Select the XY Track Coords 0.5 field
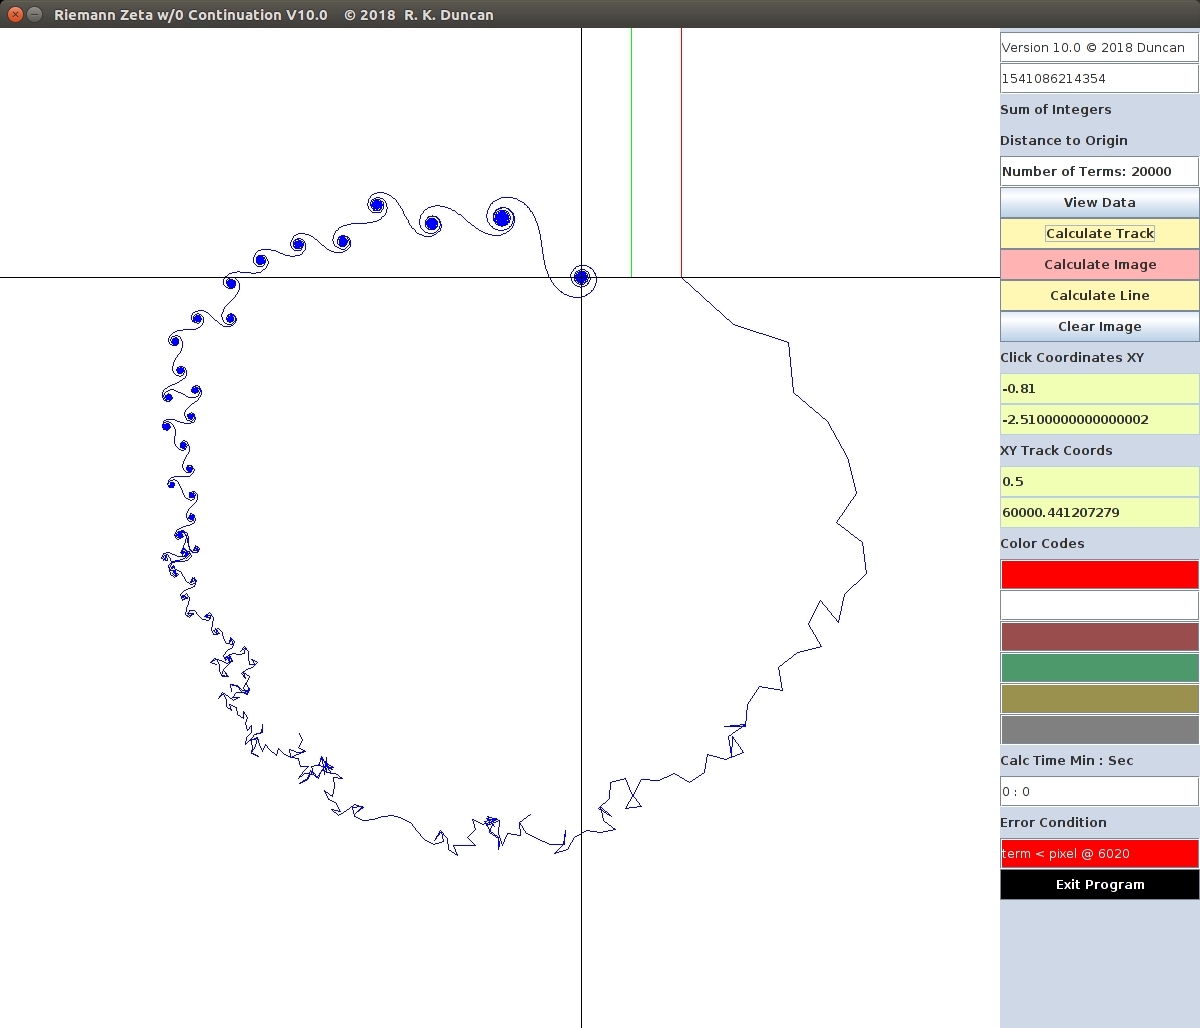This screenshot has height=1028, width=1200. (x=1099, y=481)
